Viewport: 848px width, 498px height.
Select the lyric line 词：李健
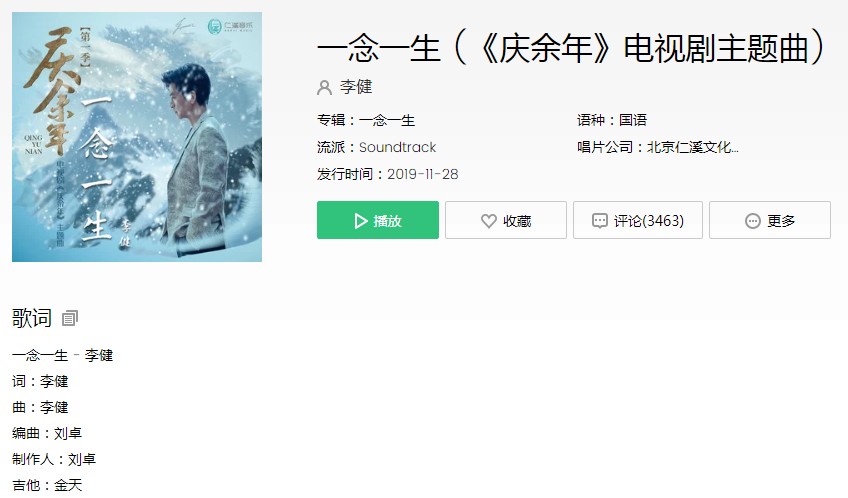(40, 381)
